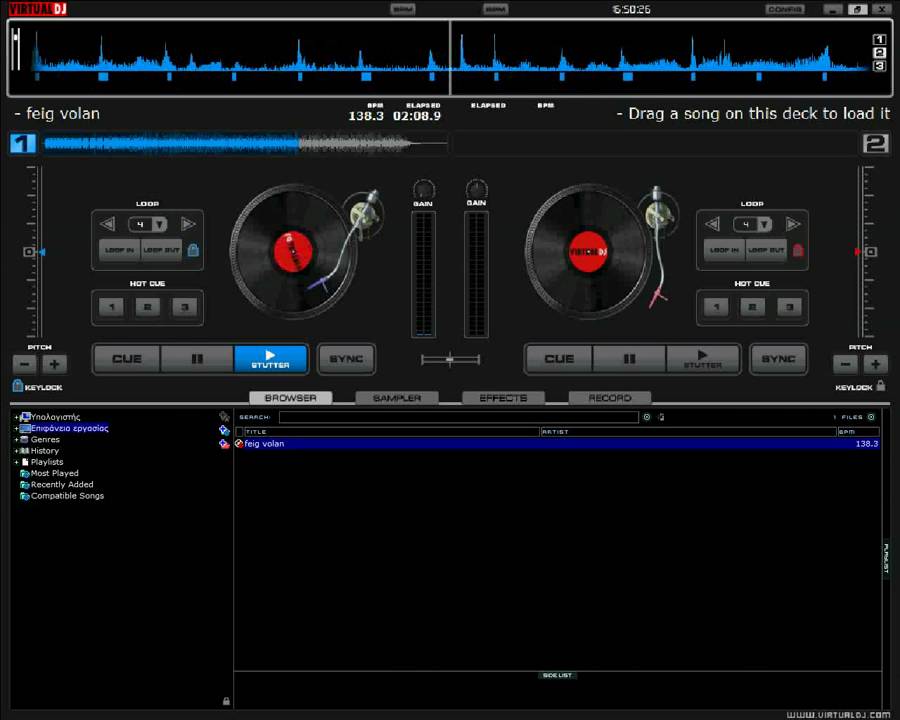Double the right deck loop length arrow
This screenshot has height=720, width=900.
point(793,223)
